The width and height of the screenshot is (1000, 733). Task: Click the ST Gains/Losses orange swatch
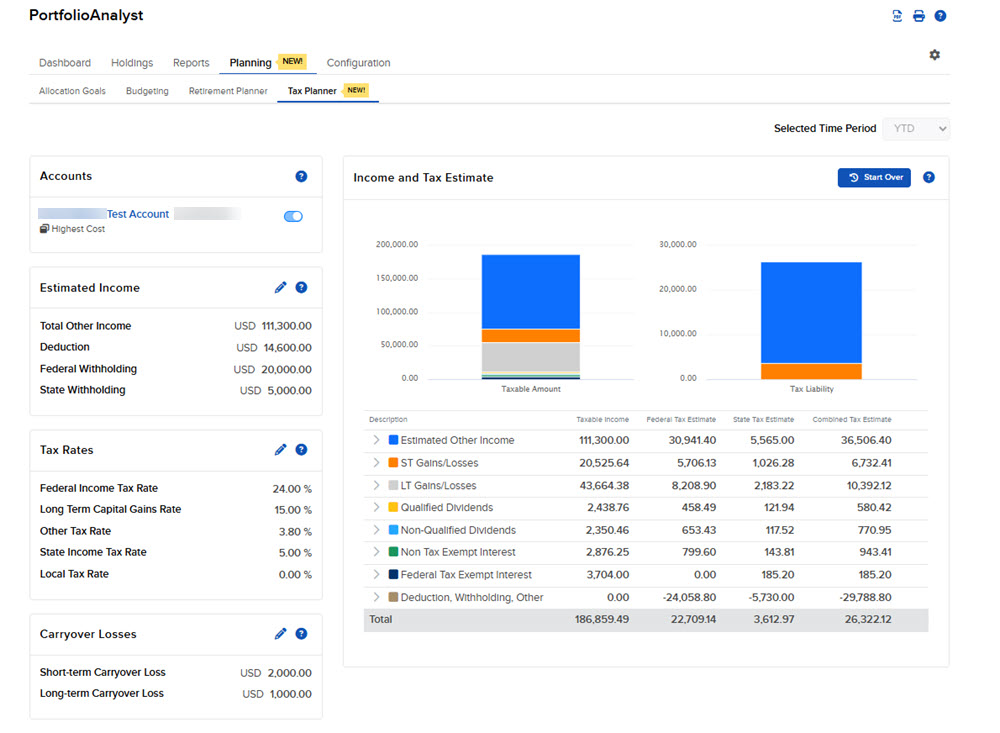pos(393,463)
